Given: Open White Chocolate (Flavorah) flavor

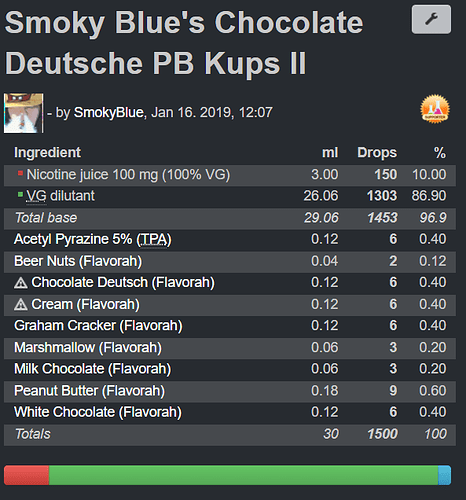Looking at the screenshot, I should 98,412.
